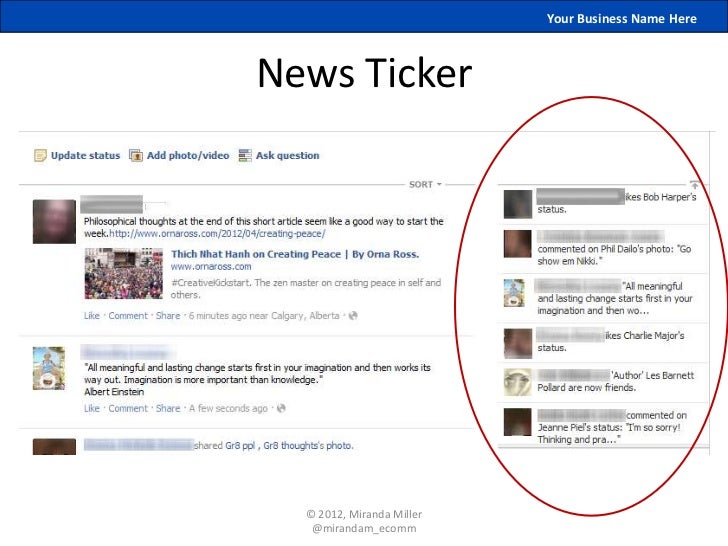Click the first post author's profile picture
Viewport: 728px width, 546px height.
coord(54,221)
